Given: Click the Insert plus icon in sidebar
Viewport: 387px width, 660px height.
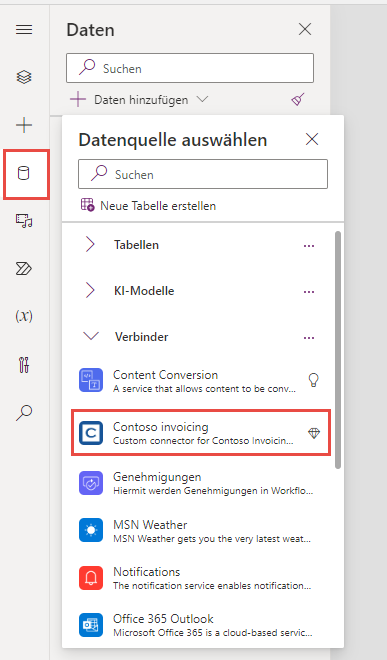Looking at the screenshot, I should (24, 125).
